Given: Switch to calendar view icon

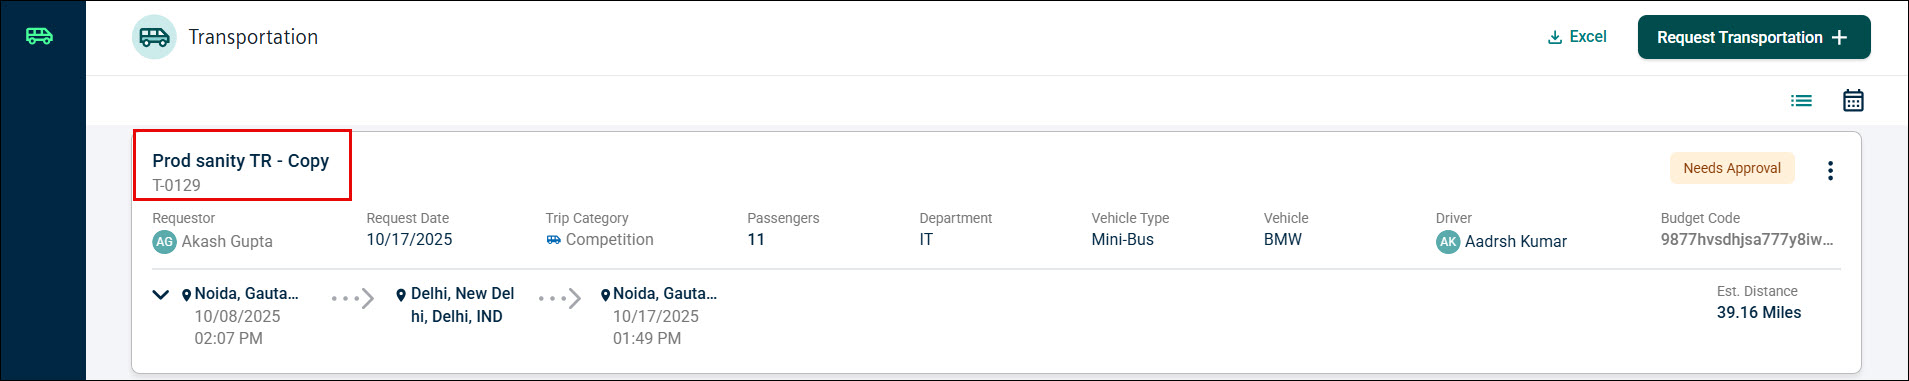Looking at the screenshot, I should 1853,100.
